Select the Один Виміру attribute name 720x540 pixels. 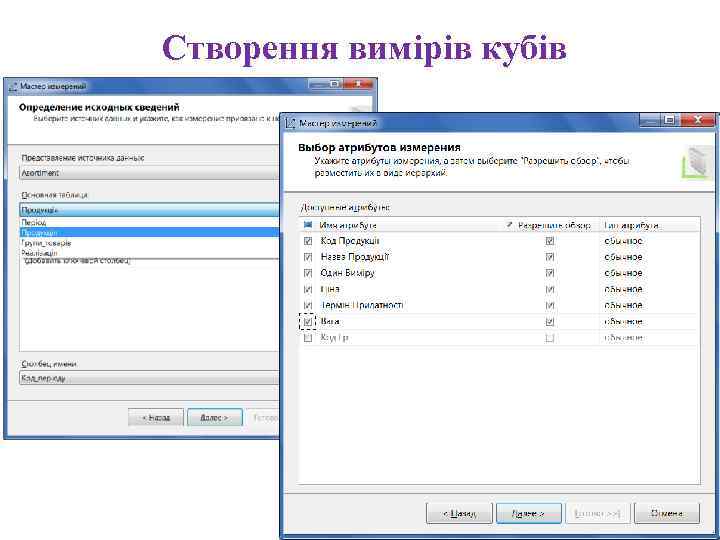pyautogui.click(x=348, y=273)
